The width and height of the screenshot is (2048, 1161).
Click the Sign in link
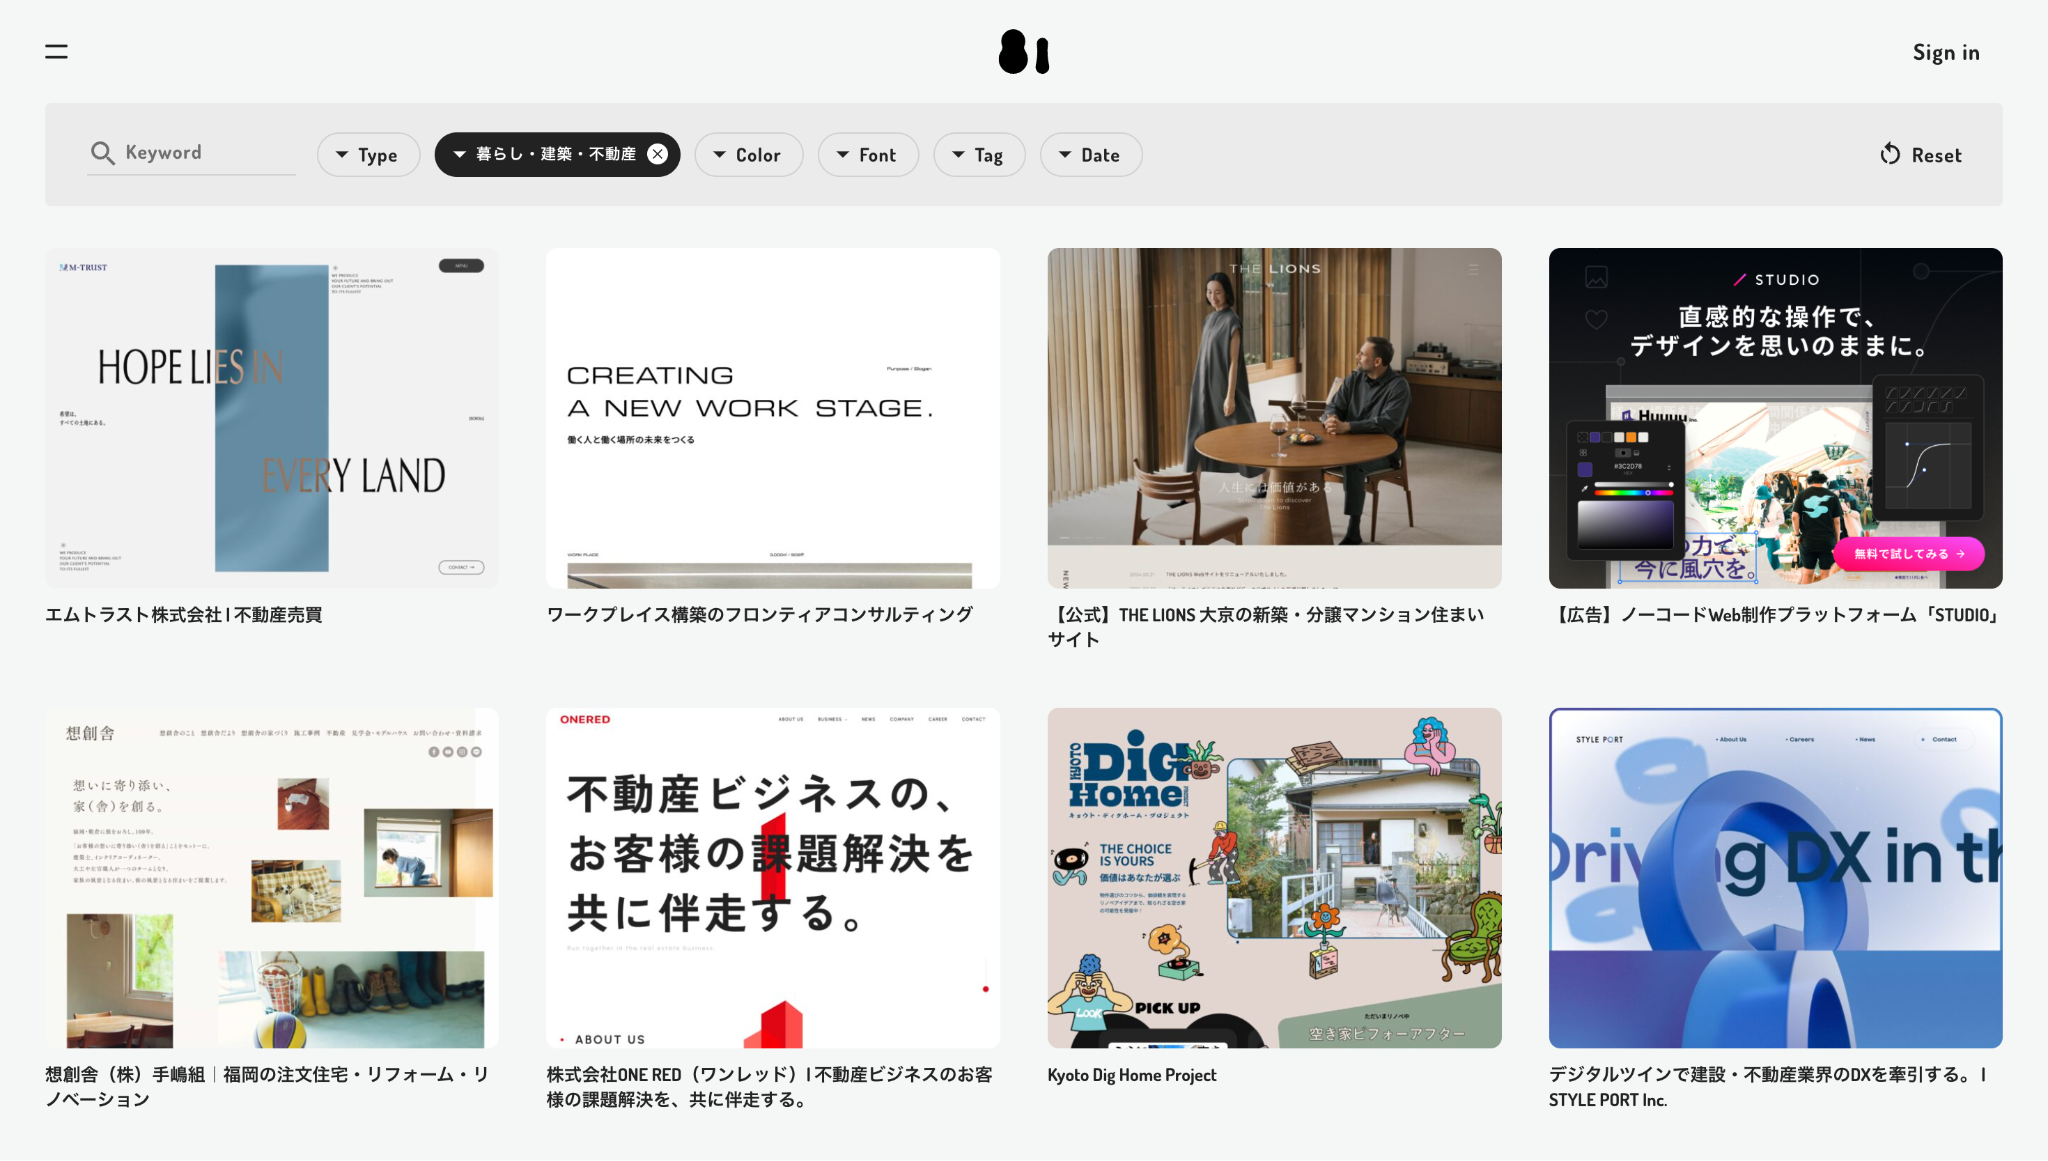click(1945, 53)
